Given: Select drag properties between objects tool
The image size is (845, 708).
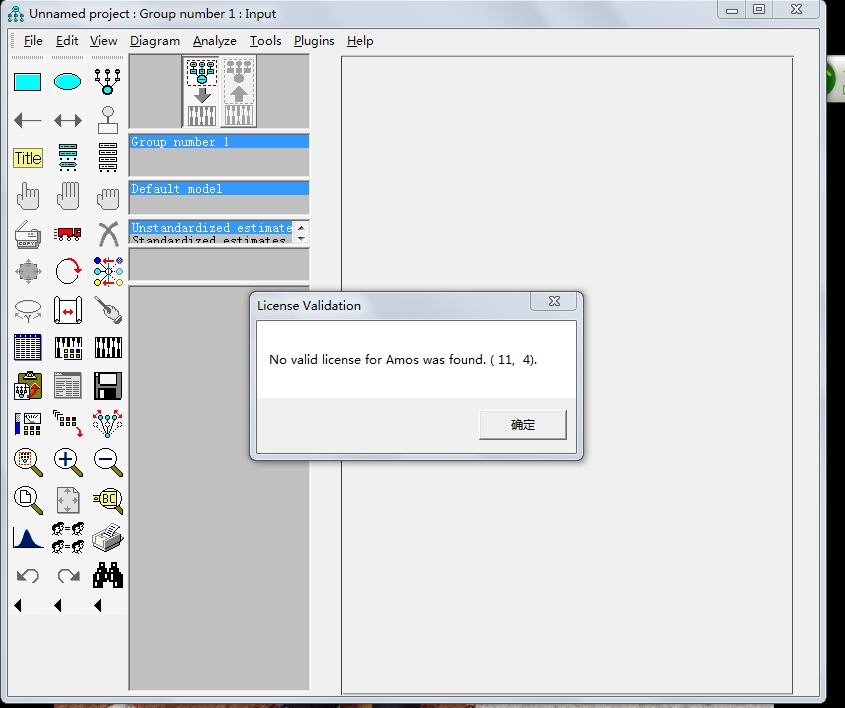Looking at the screenshot, I should [67, 424].
